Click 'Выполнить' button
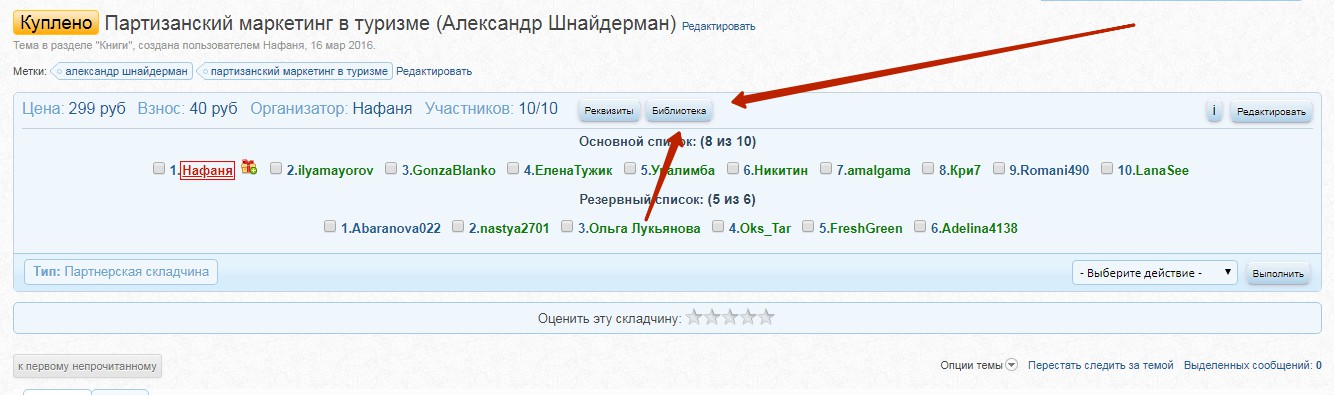This screenshot has width=1334, height=395. (1278, 273)
